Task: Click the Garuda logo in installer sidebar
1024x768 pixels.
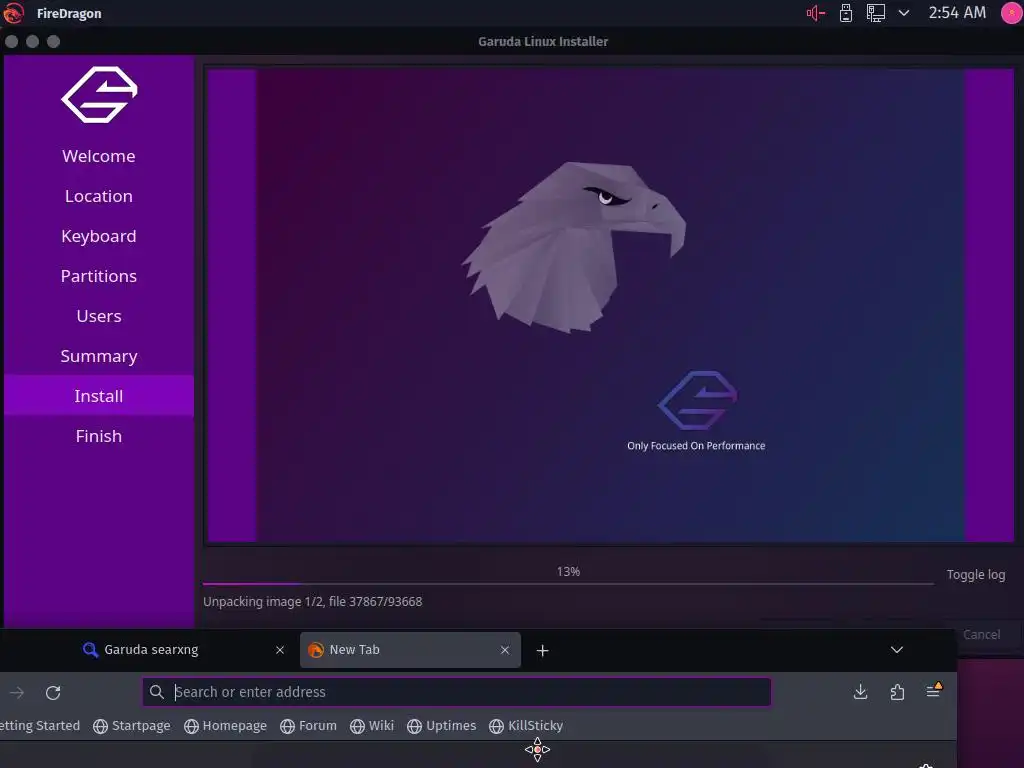Action: click(99, 95)
